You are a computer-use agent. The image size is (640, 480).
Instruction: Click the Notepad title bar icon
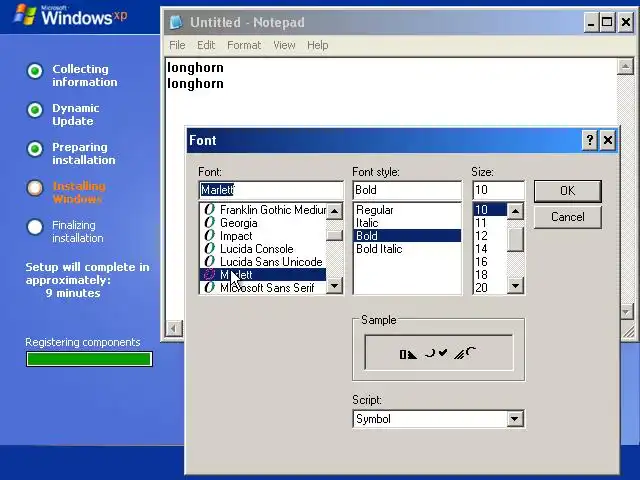(x=176, y=22)
